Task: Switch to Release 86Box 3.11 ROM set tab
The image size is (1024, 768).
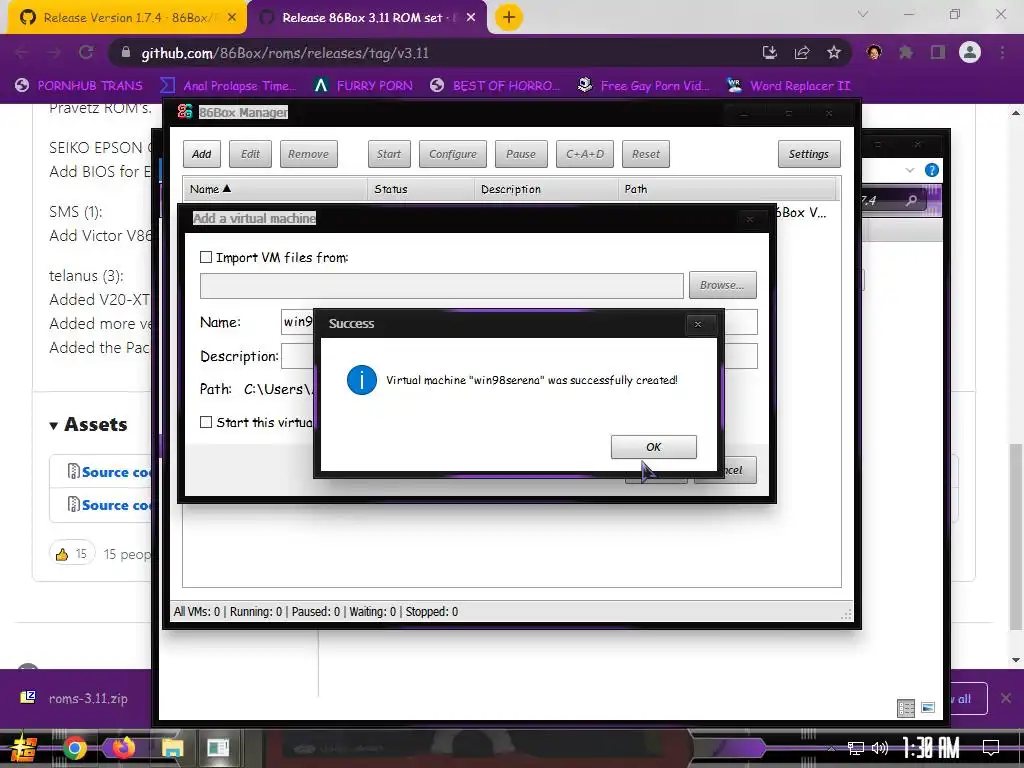Action: 367,18
